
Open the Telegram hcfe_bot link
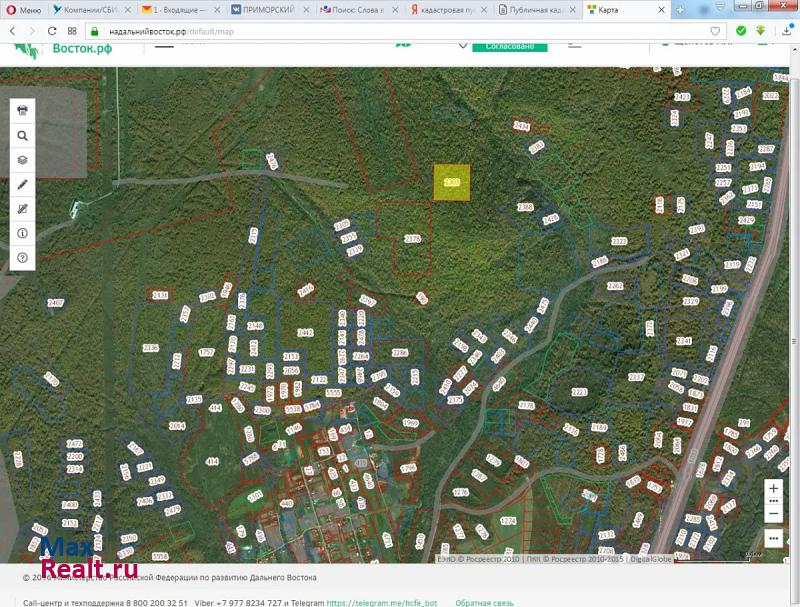click(381, 603)
